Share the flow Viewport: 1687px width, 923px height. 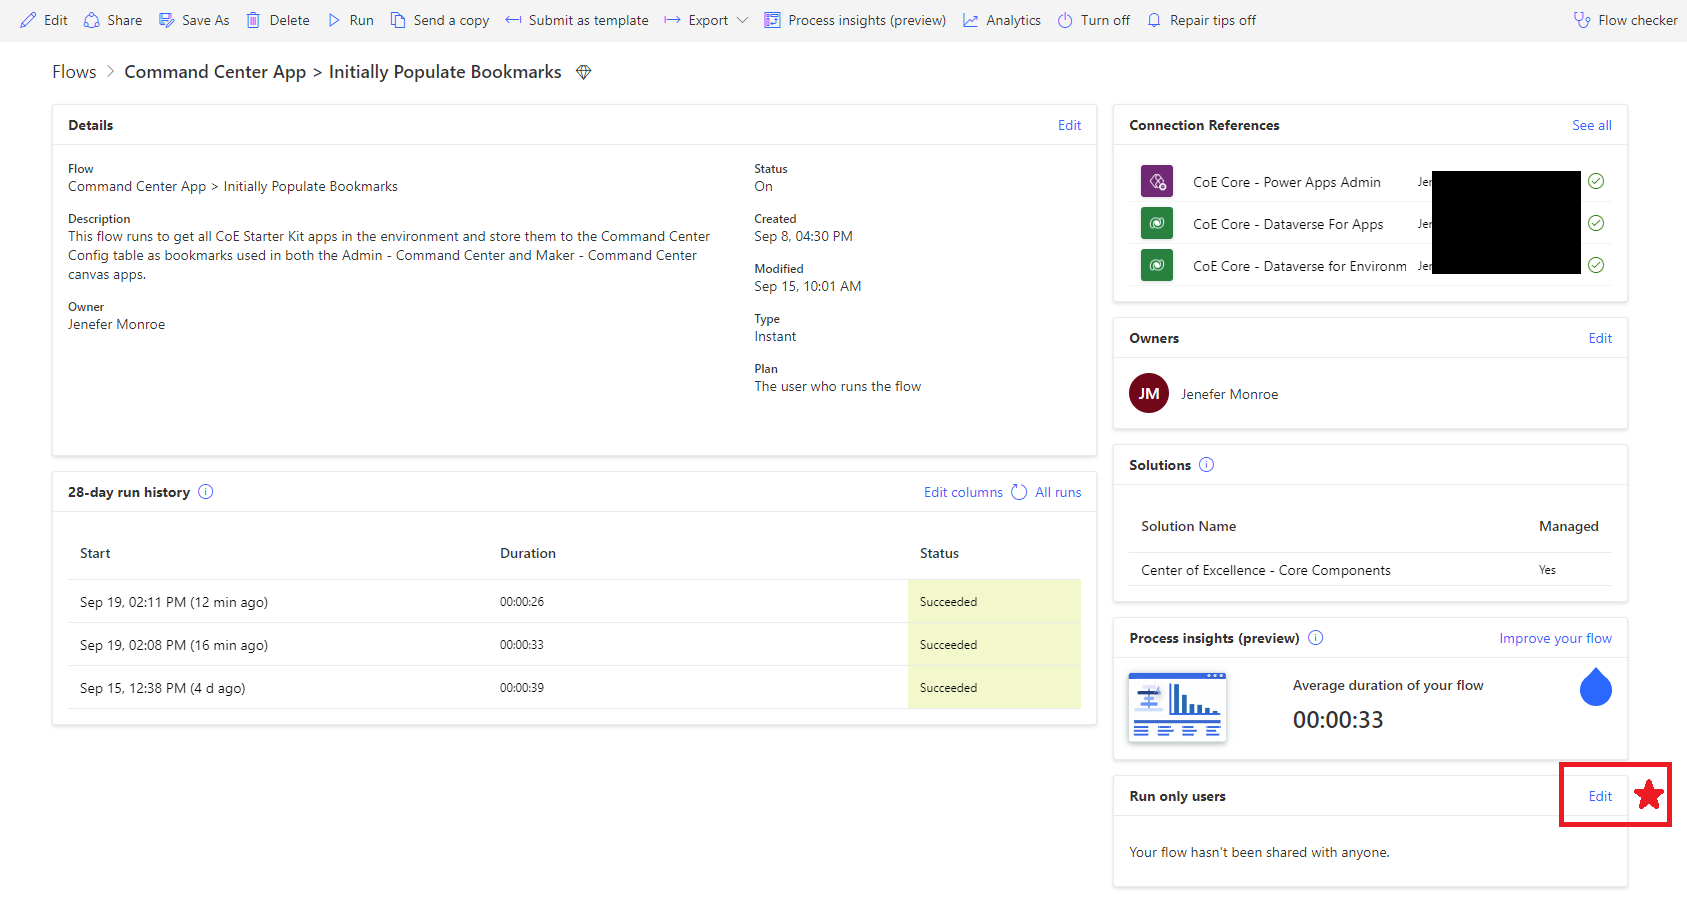click(112, 20)
